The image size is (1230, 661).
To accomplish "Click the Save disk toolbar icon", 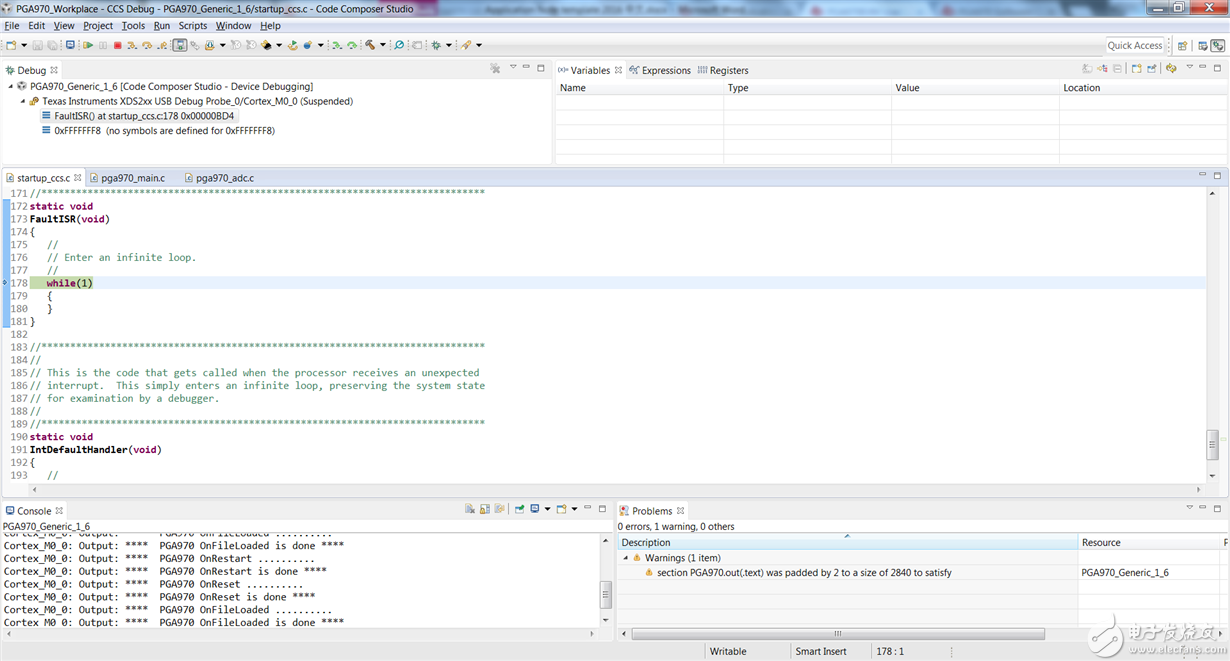I will point(37,45).
